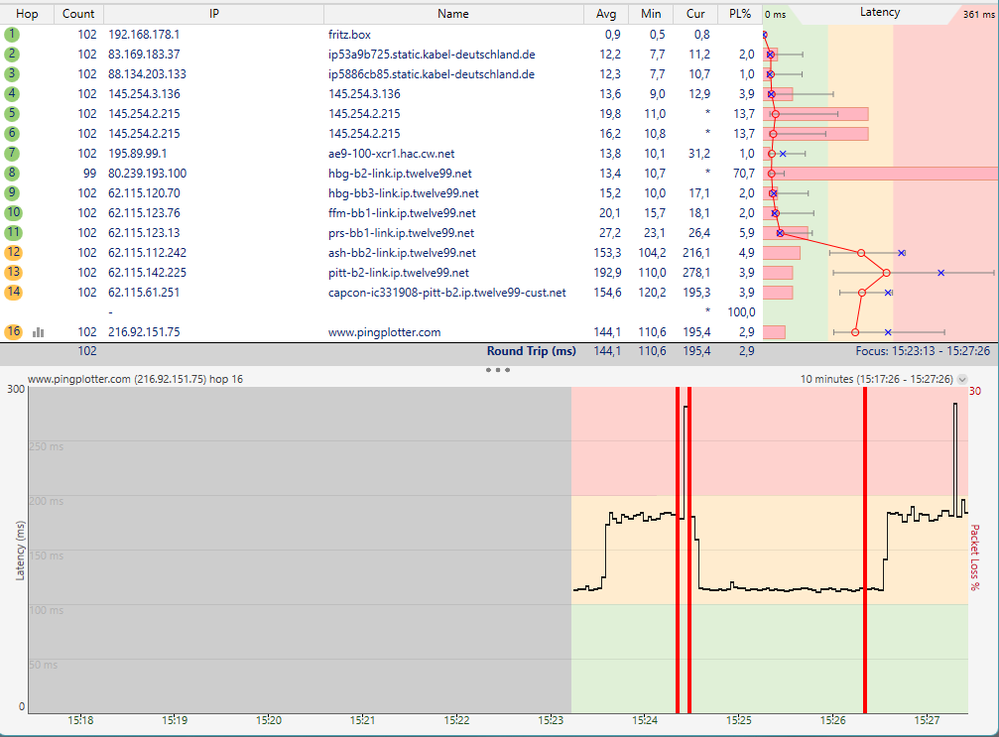
Task: Click the PL% column header
Action: click(740, 13)
